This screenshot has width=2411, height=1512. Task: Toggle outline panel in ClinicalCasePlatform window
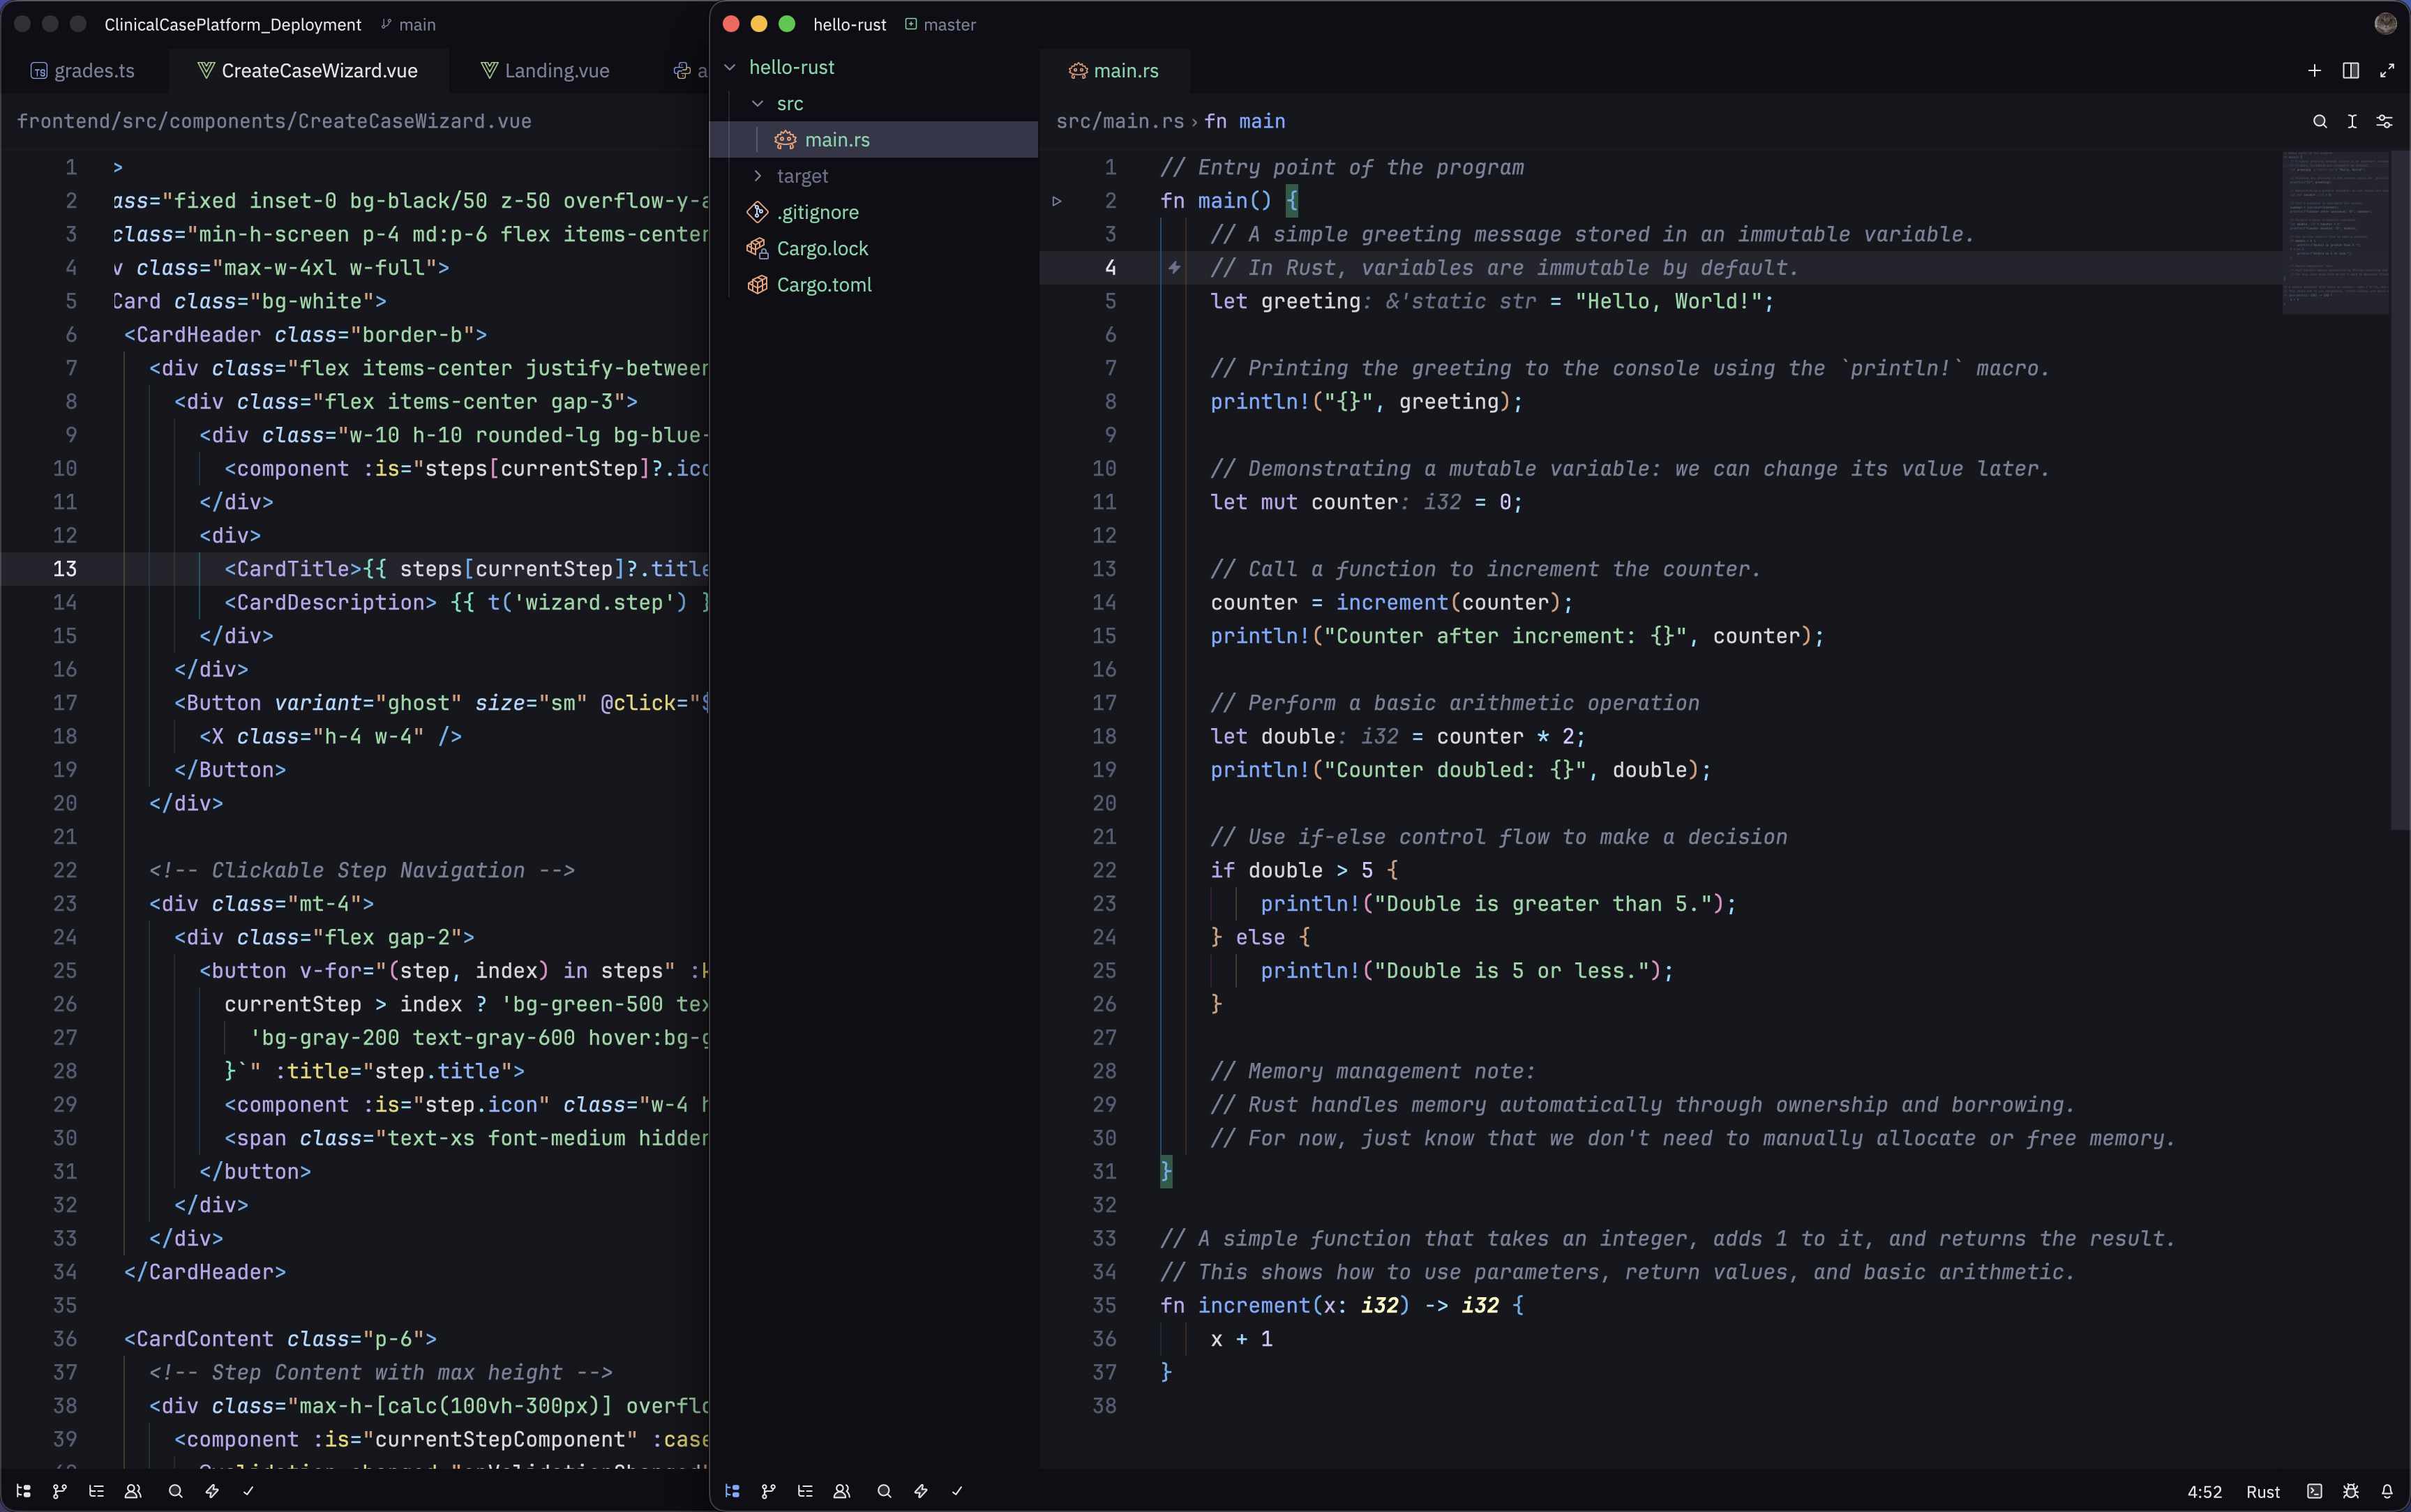click(x=96, y=1491)
